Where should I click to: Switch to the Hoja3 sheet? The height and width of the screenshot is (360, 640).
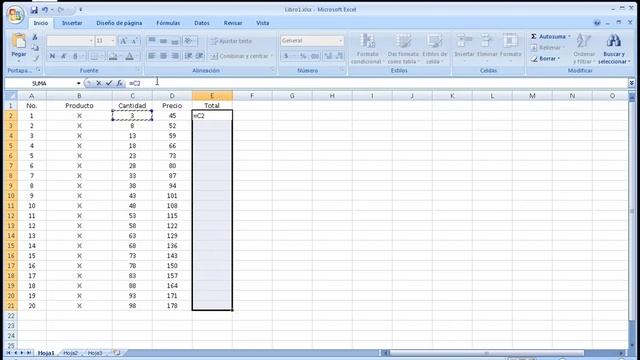(95, 353)
